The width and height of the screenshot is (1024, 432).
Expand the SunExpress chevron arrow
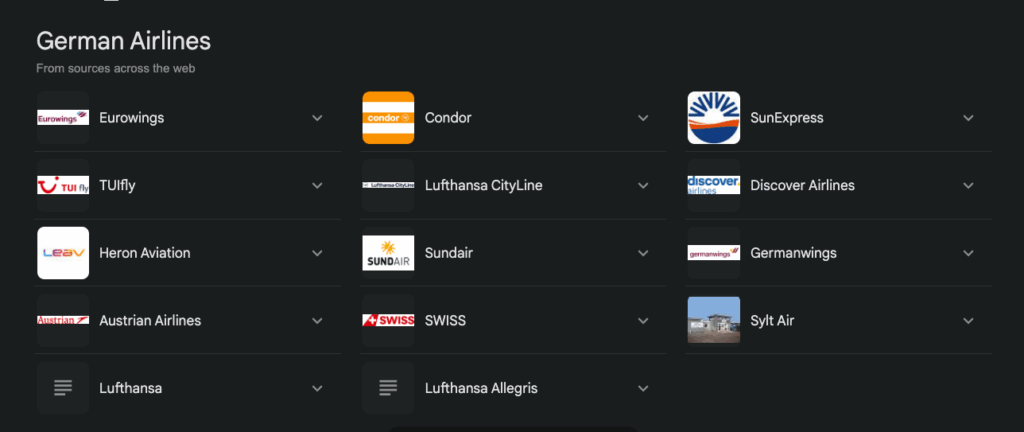click(x=968, y=118)
